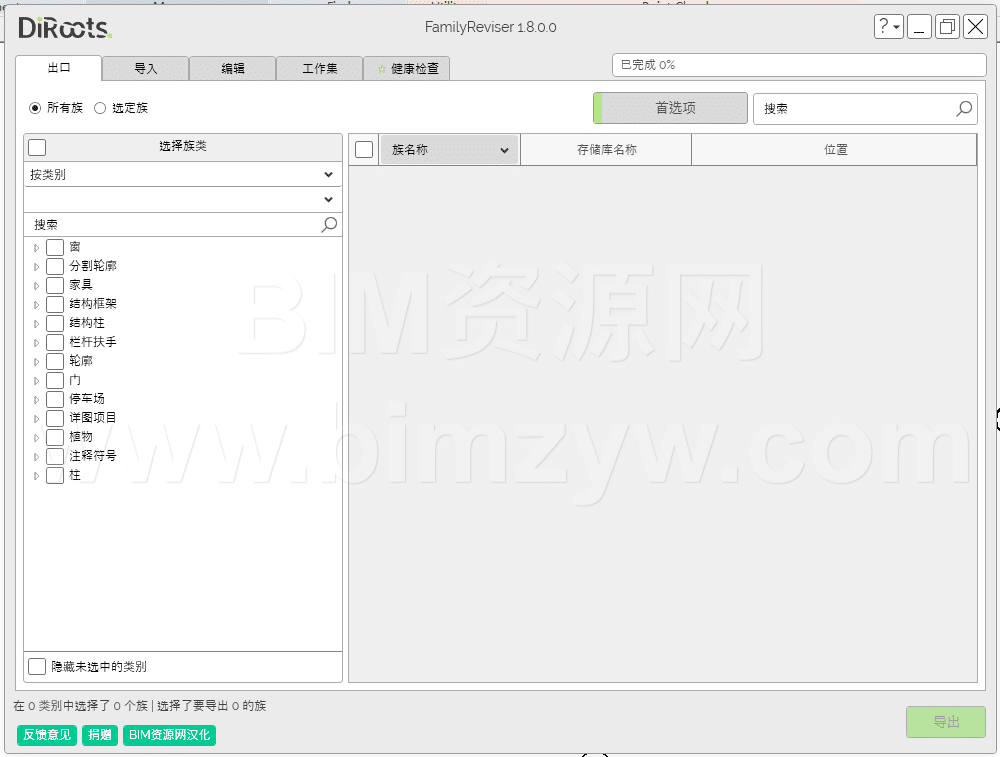Check the 隐藏未选中的类别 checkbox
The width and height of the screenshot is (1000, 757).
[37, 666]
